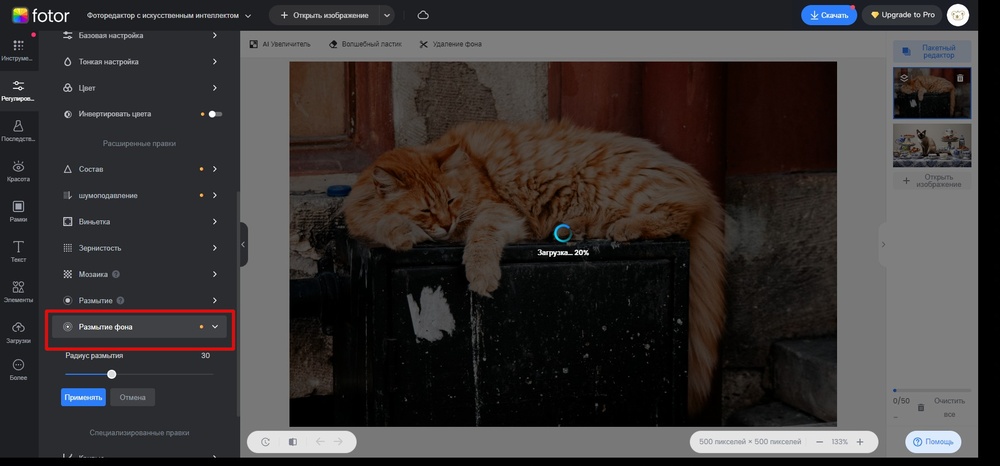Screen dimensions: 1000x466
Task: Click the compare before/after icon
Action: (x=292, y=441)
